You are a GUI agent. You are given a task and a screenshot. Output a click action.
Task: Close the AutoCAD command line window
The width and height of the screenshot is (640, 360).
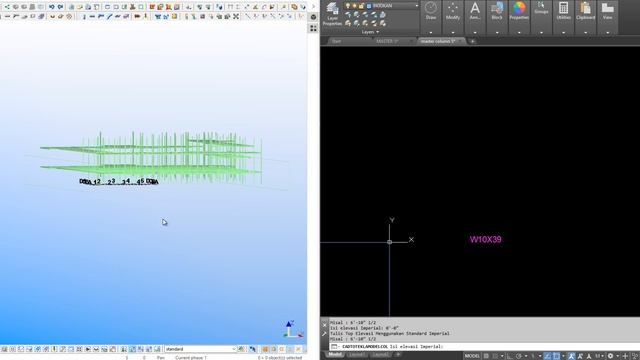[324, 325]
